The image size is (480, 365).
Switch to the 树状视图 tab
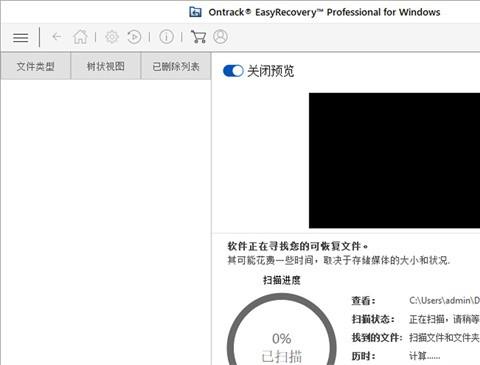pyautogui.click(x=106, y=66)
